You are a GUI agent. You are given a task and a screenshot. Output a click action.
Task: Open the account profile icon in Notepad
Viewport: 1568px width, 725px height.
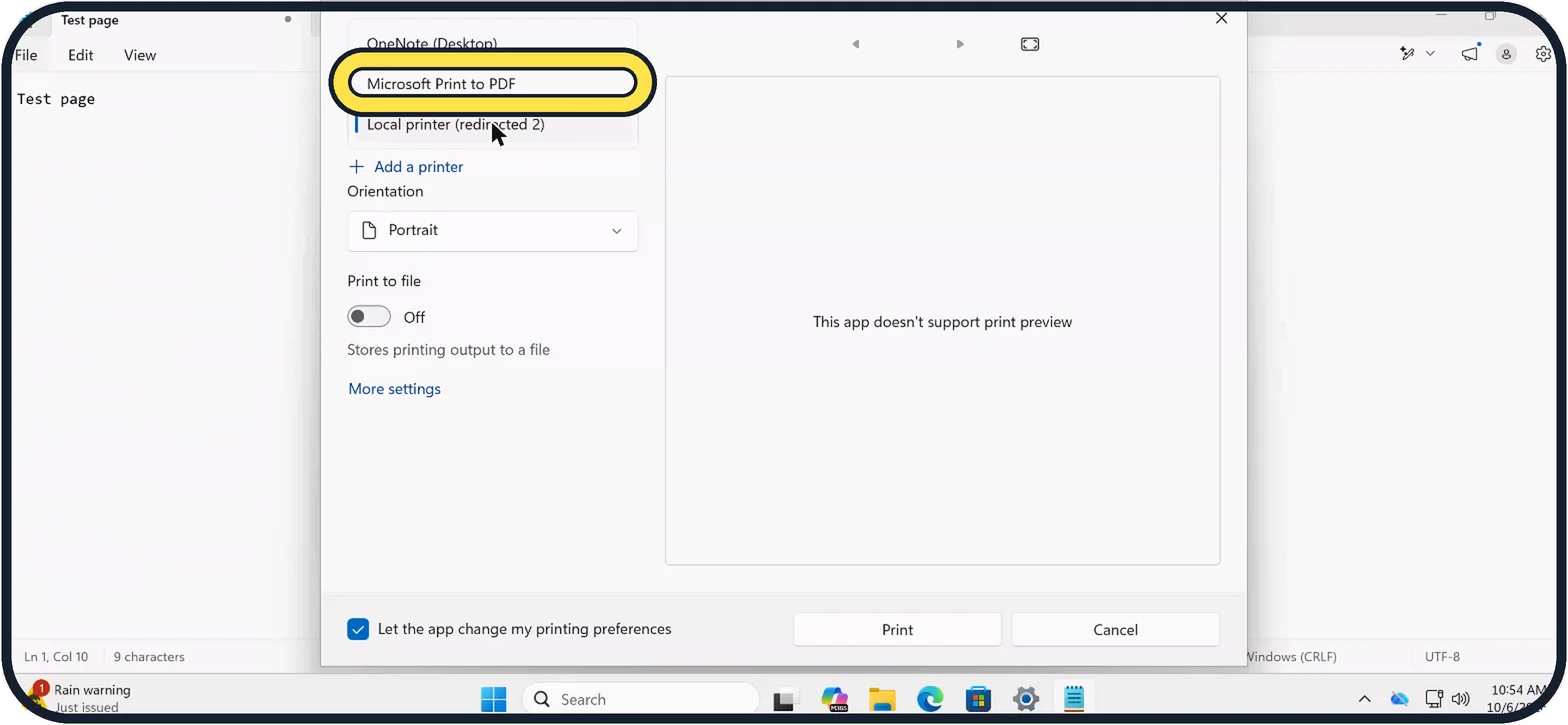coord(1506,54)
